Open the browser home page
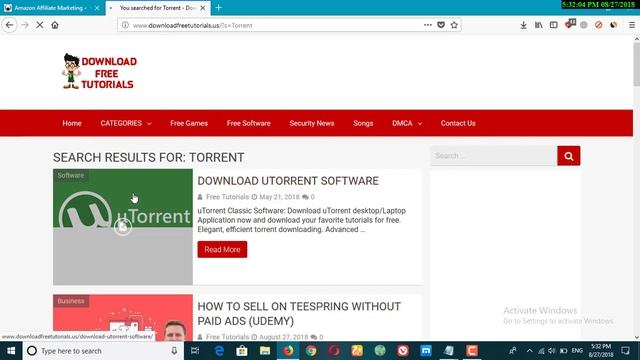Screen dimensions: 640x360 pos(55,25)
